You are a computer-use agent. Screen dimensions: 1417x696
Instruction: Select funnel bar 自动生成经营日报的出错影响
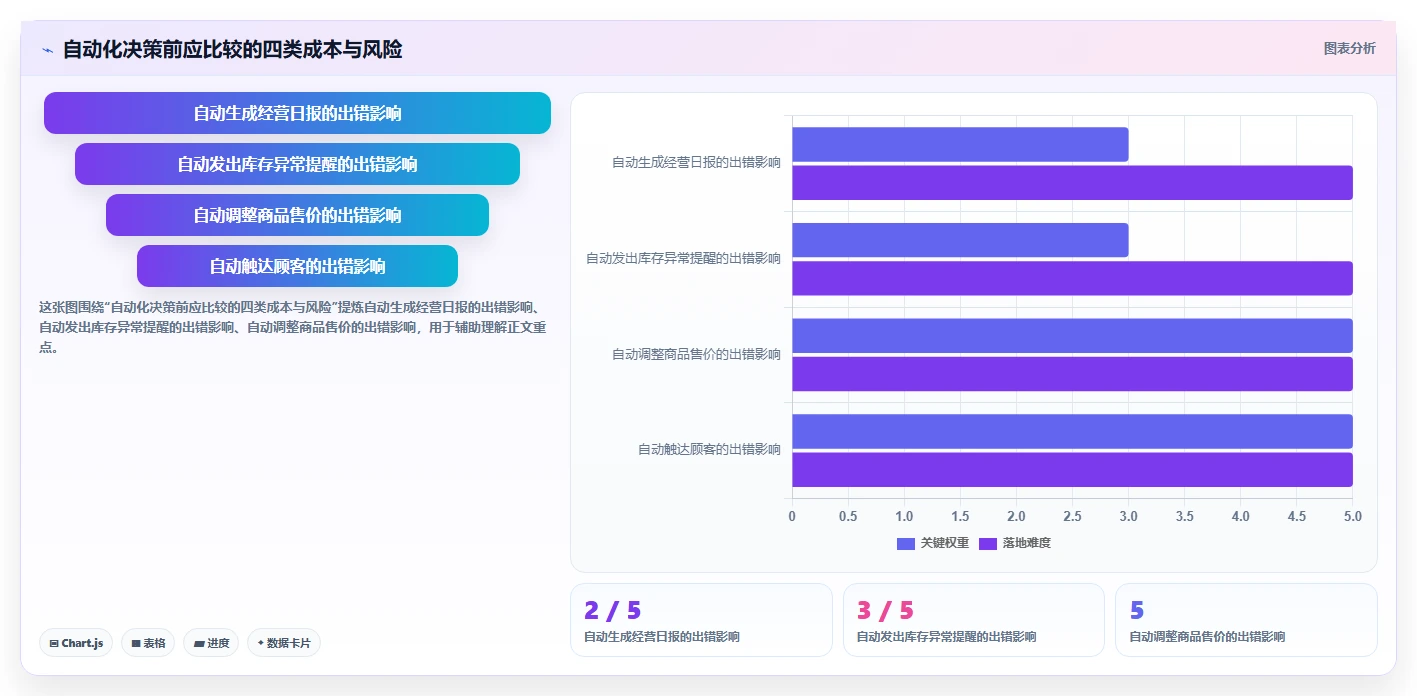click(x=297, y=113)
